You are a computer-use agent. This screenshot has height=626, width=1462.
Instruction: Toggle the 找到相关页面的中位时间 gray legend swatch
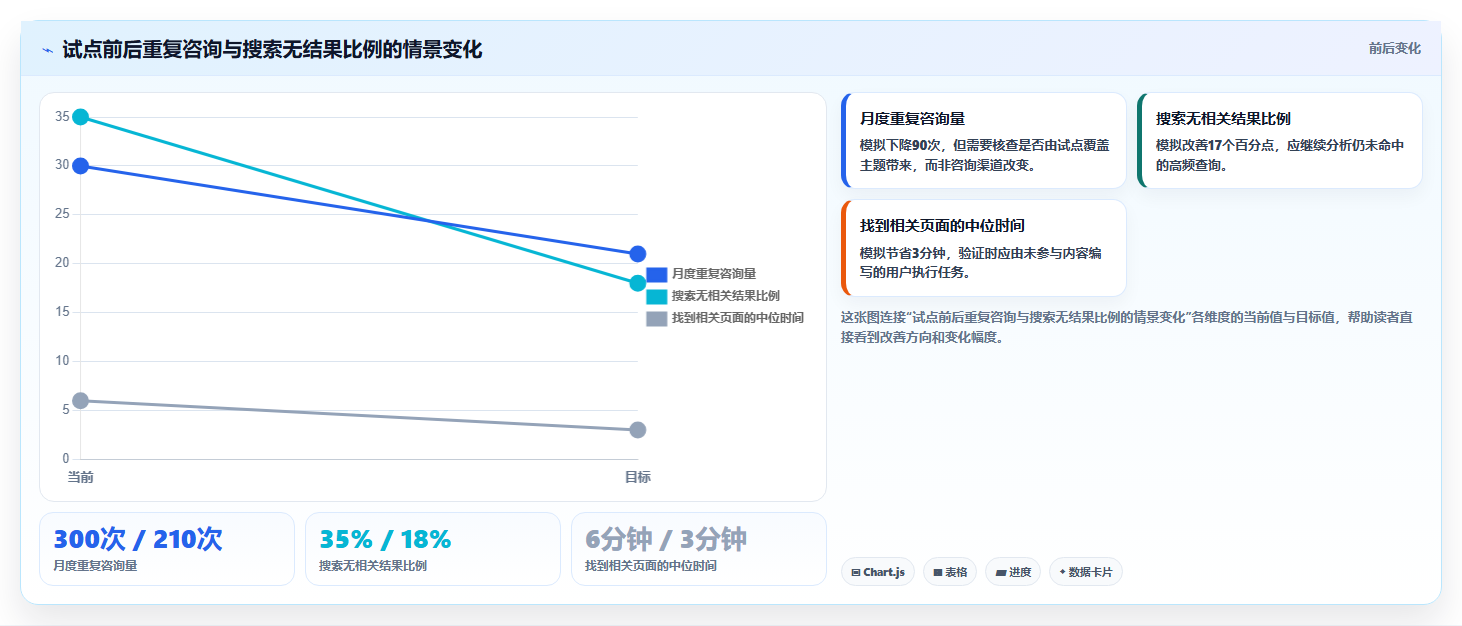[656, 318]
